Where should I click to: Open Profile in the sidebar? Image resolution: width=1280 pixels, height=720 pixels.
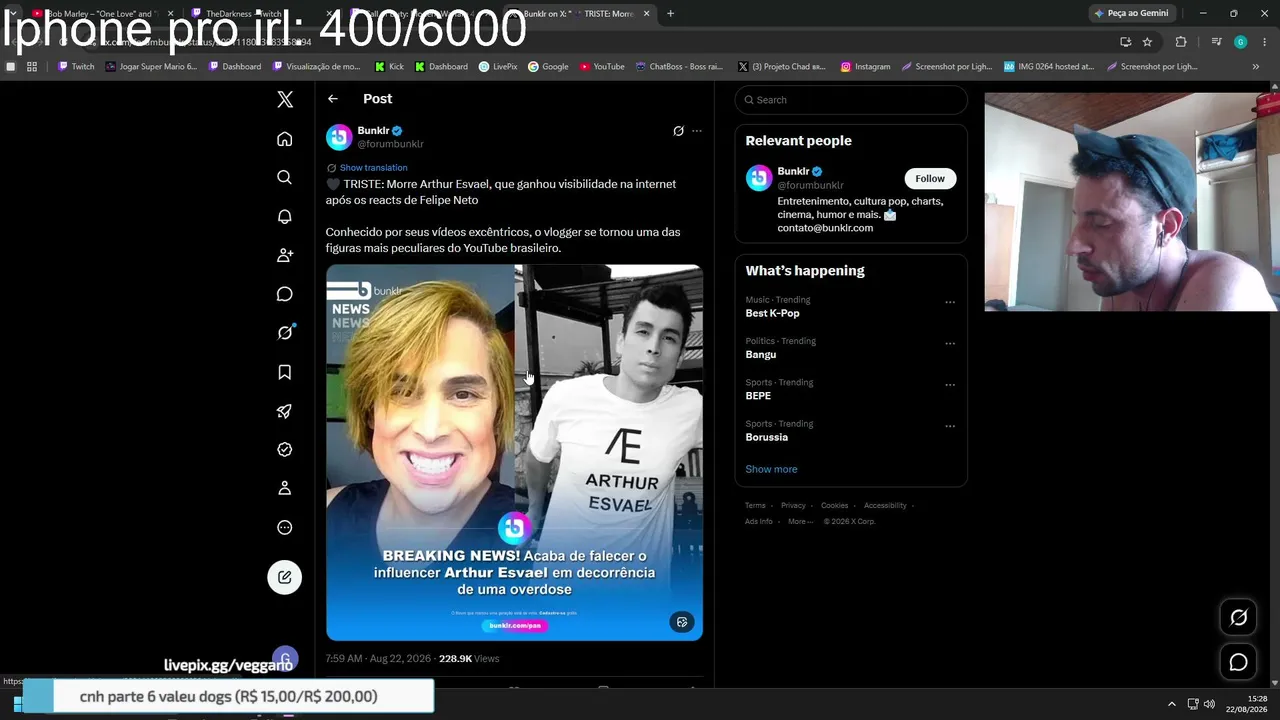click(x=285, y=488)
